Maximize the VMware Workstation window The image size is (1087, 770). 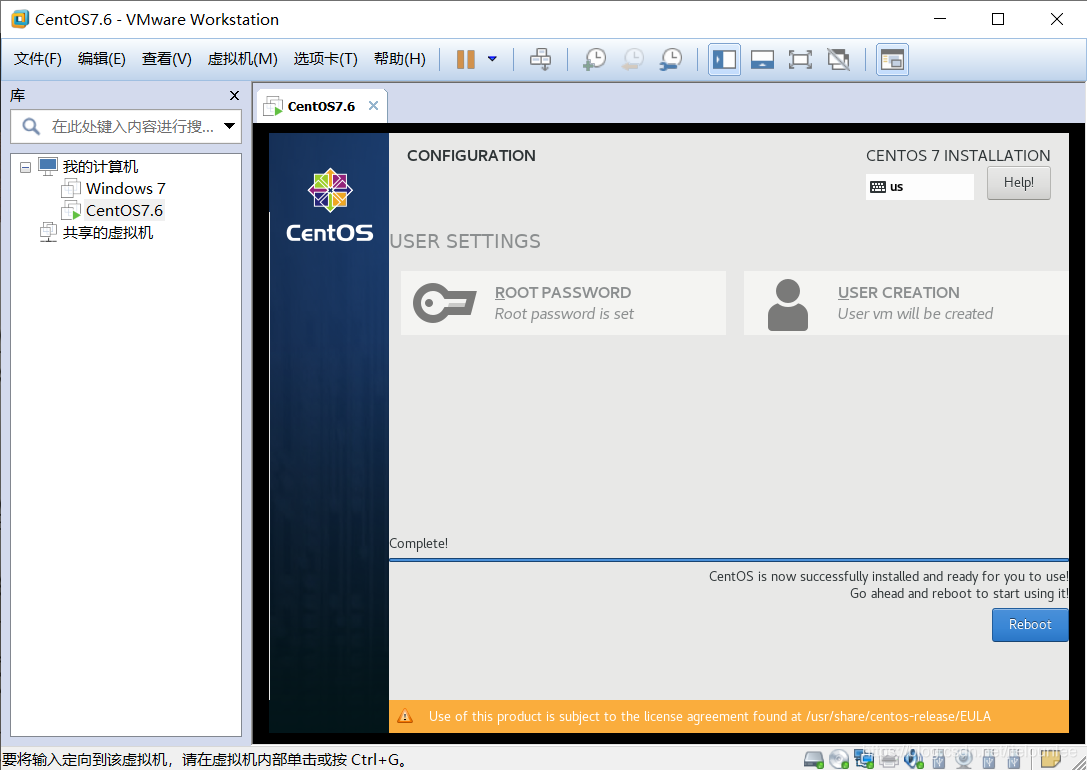coord(998,19)
